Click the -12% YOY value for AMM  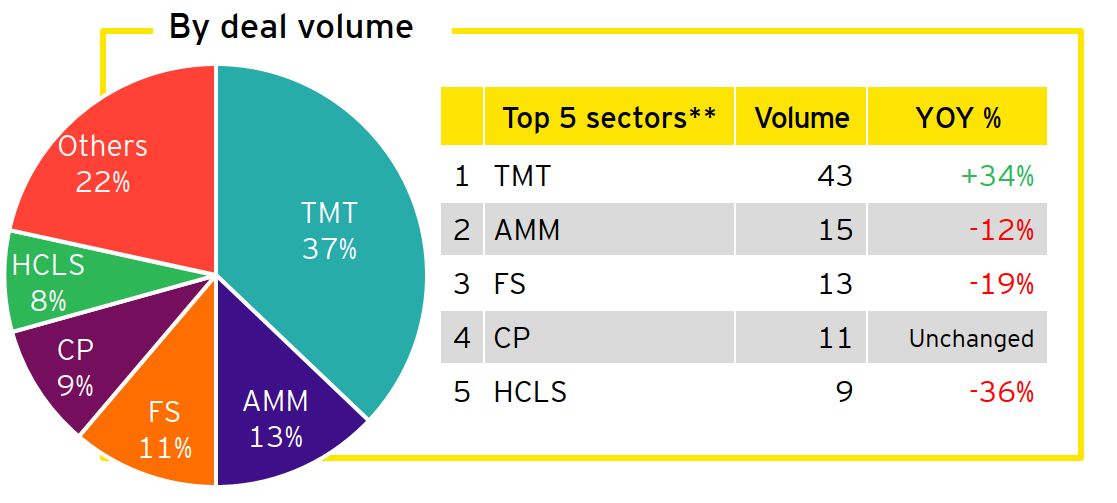[x=1001, y=230]
